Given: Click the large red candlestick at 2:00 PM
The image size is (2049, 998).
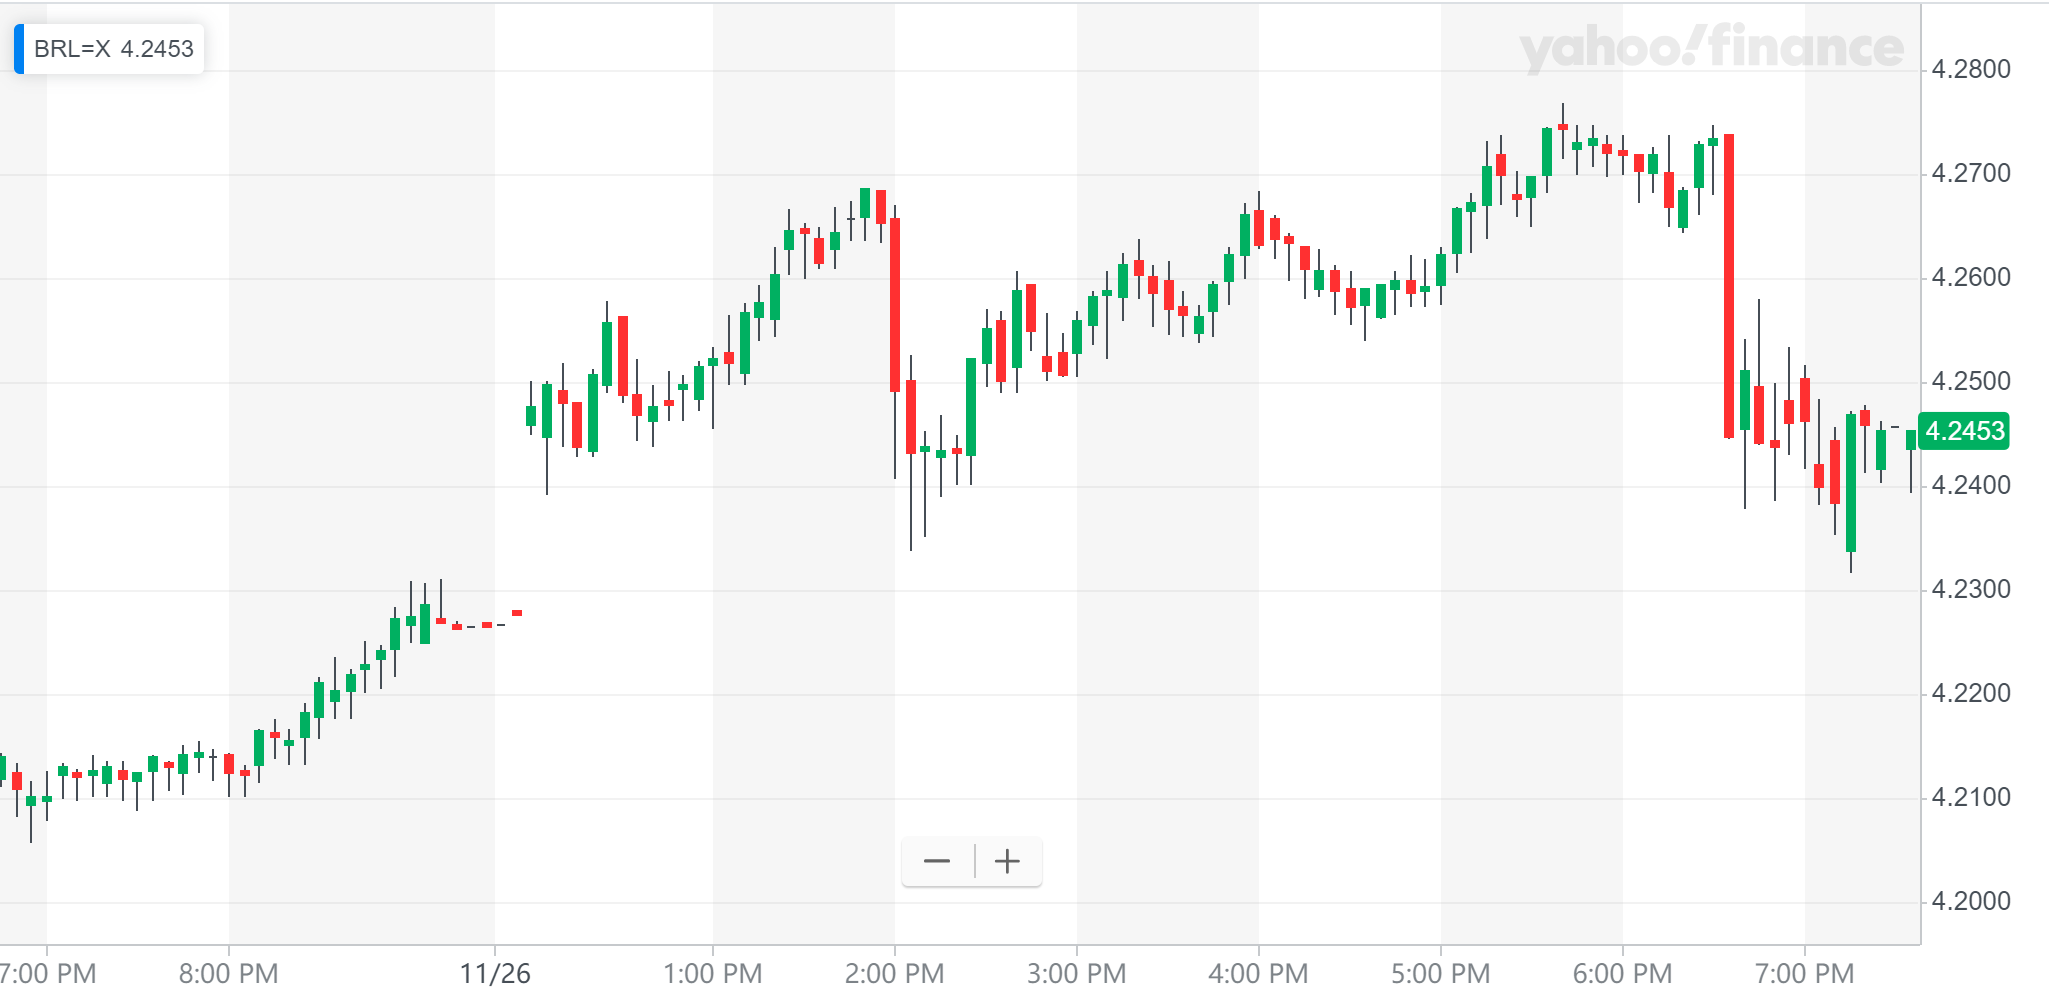Looking at the screenshot, I should (x=895, y=305).
